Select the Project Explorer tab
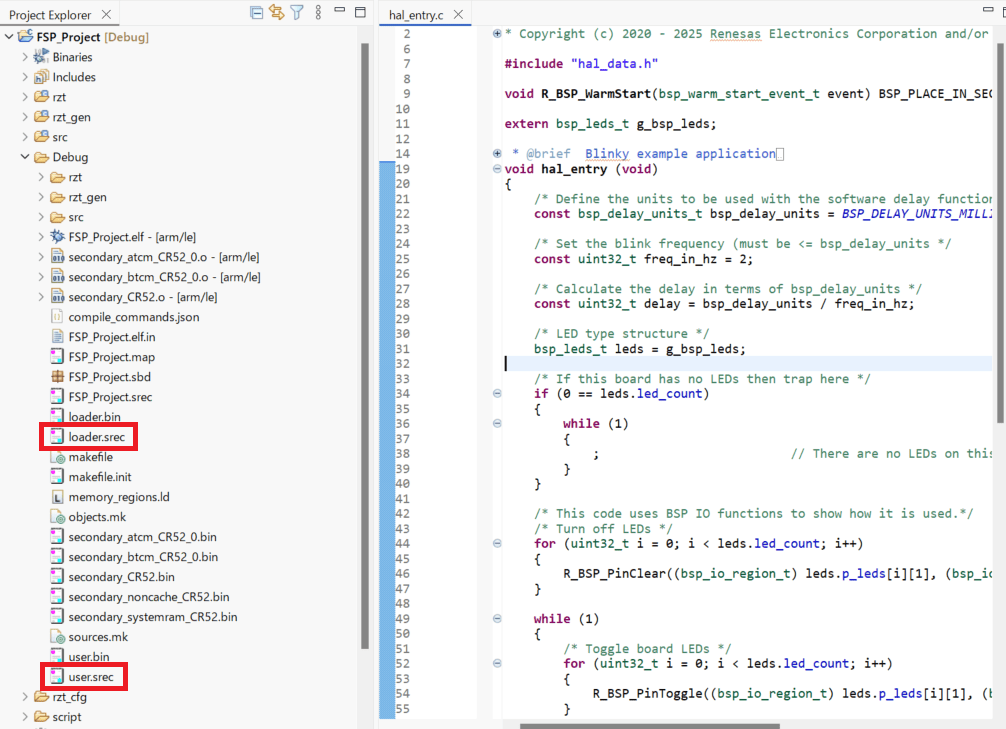The image size is (1006, 729). pyautogui.click(x=48, y=15)
